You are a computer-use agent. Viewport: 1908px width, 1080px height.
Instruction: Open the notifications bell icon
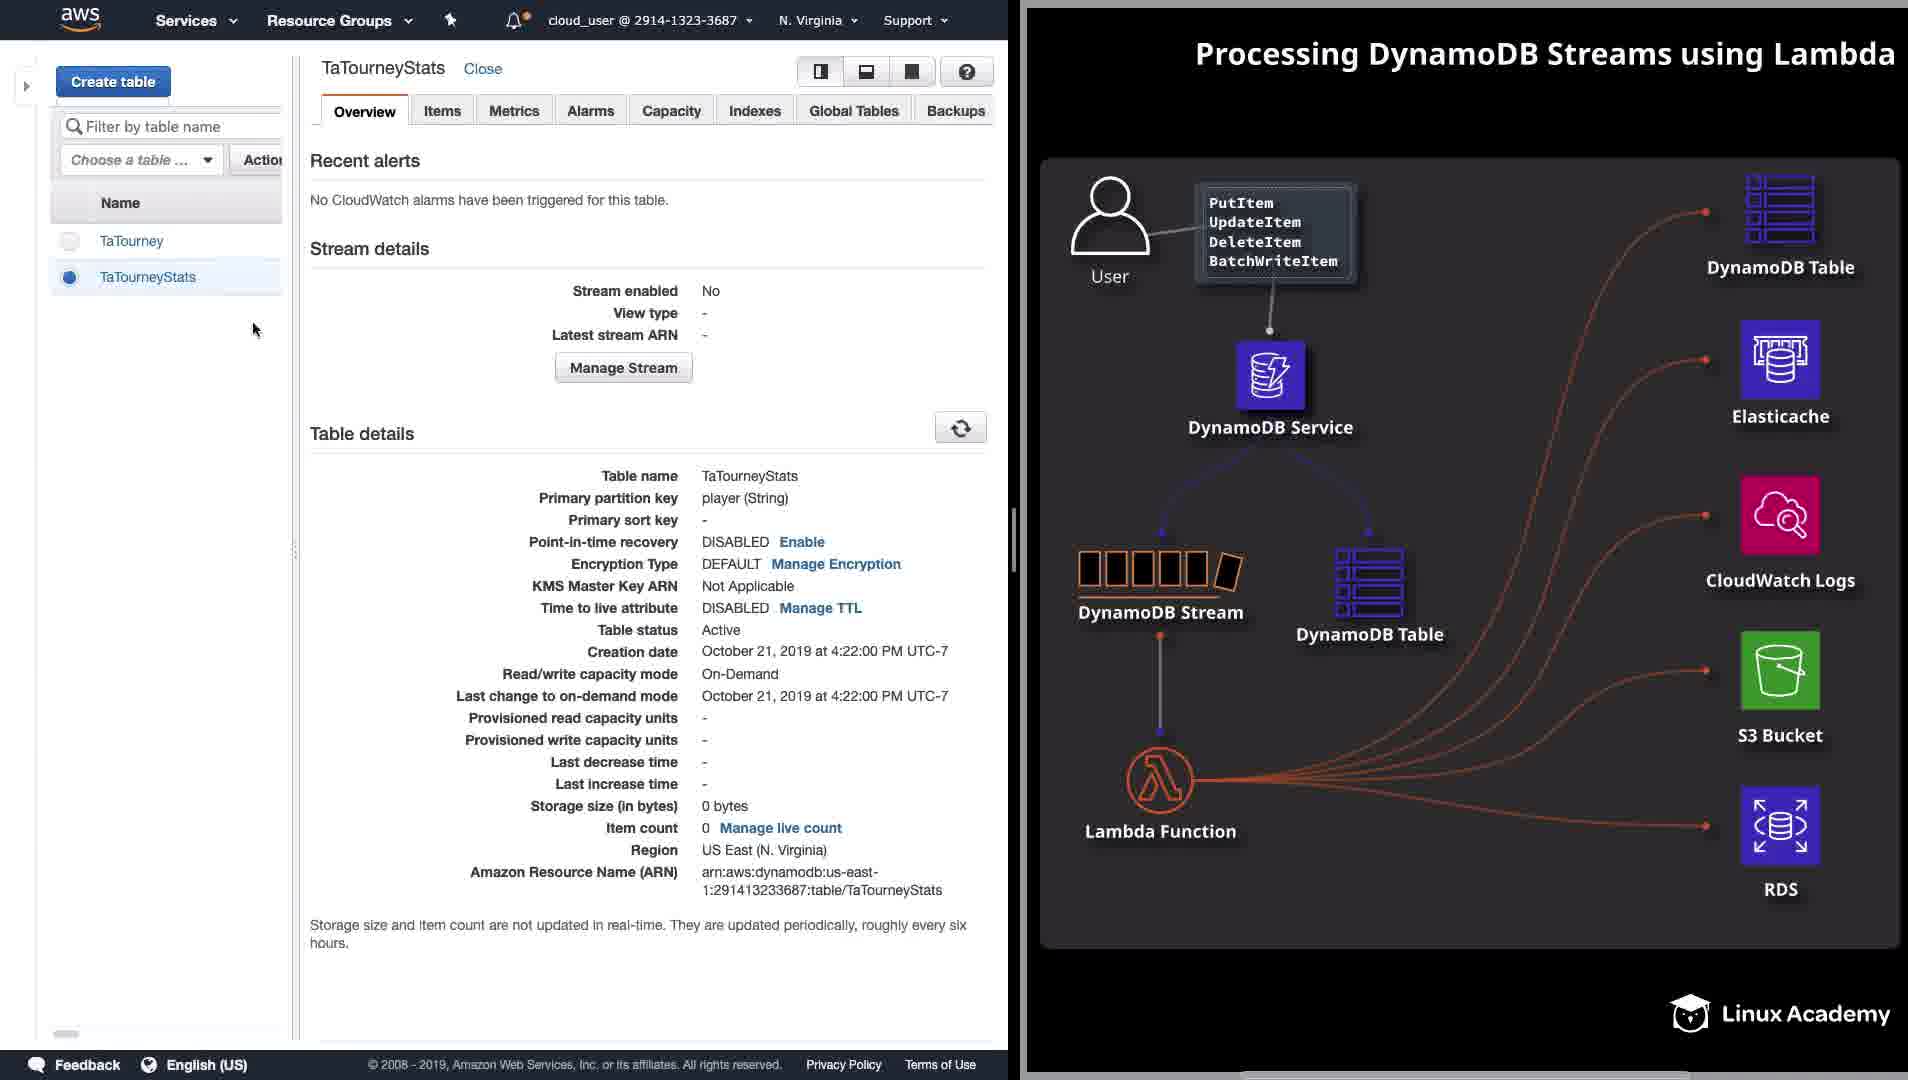514,20
